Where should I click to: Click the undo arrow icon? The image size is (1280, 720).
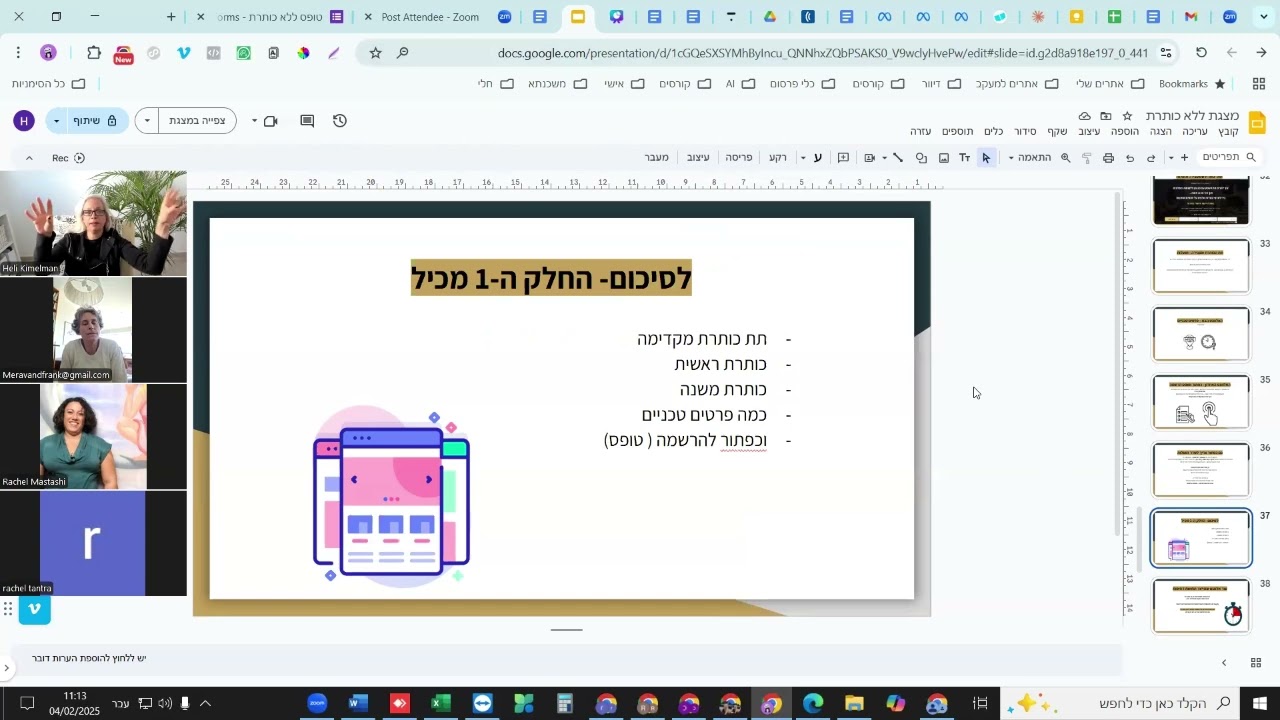click(x=1151, y=158)
